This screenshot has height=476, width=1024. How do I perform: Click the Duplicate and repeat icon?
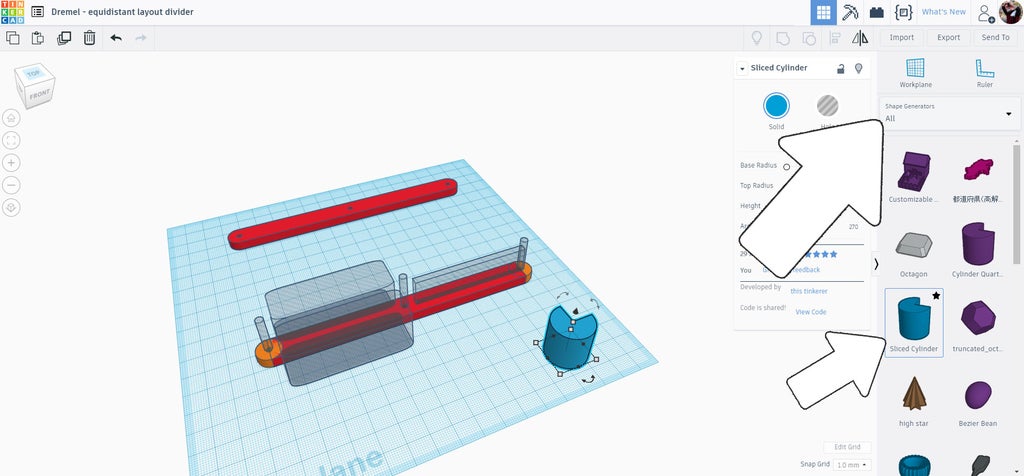(64, 38)
